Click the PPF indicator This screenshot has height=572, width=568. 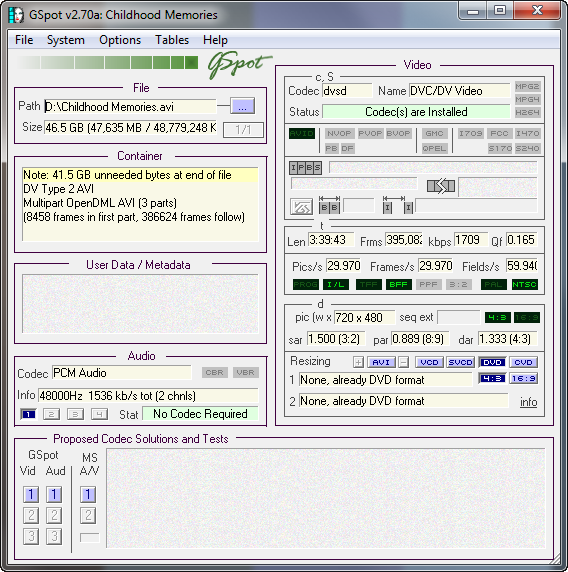point(429,284)
